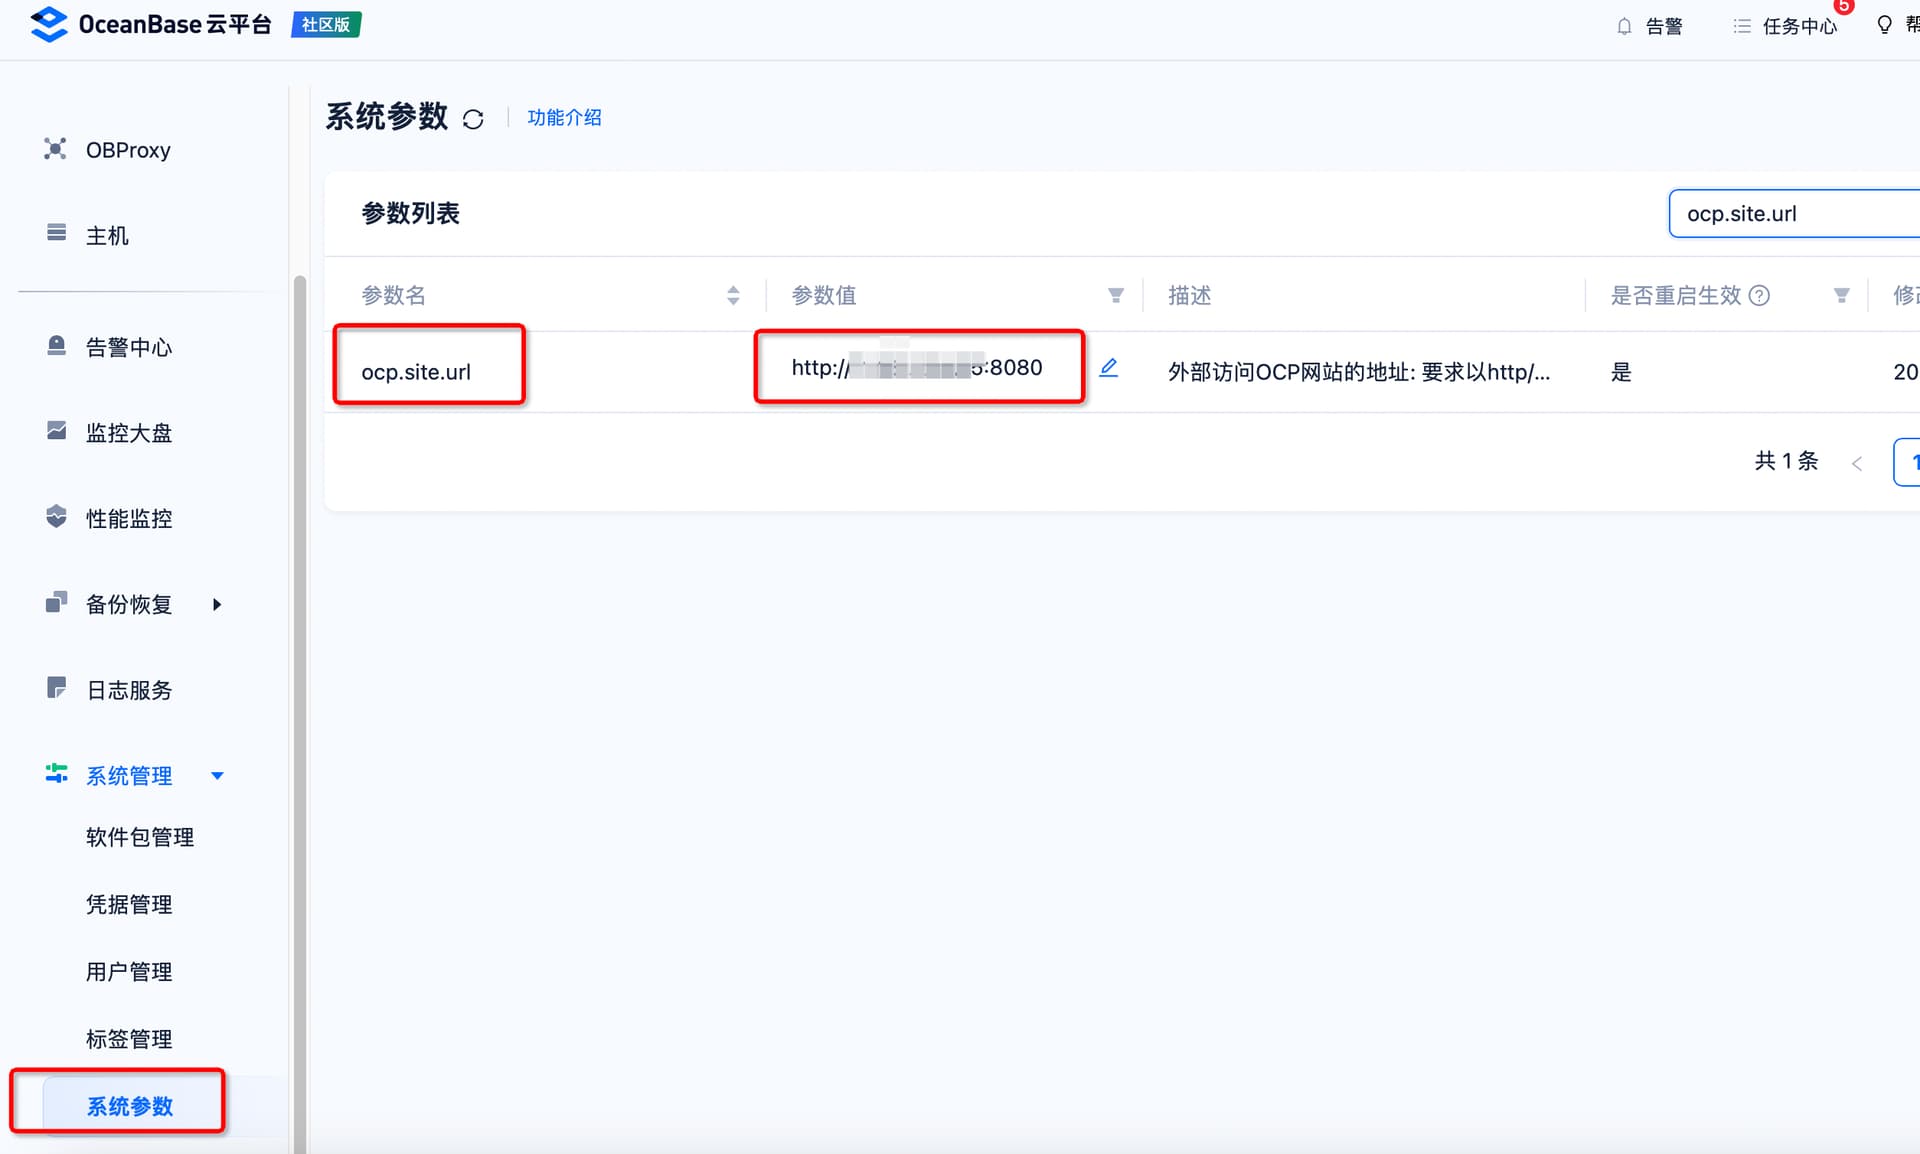Click the refresh icon beside 系统参数 title
1920x1154 pixels.
(x=473, y=119)
